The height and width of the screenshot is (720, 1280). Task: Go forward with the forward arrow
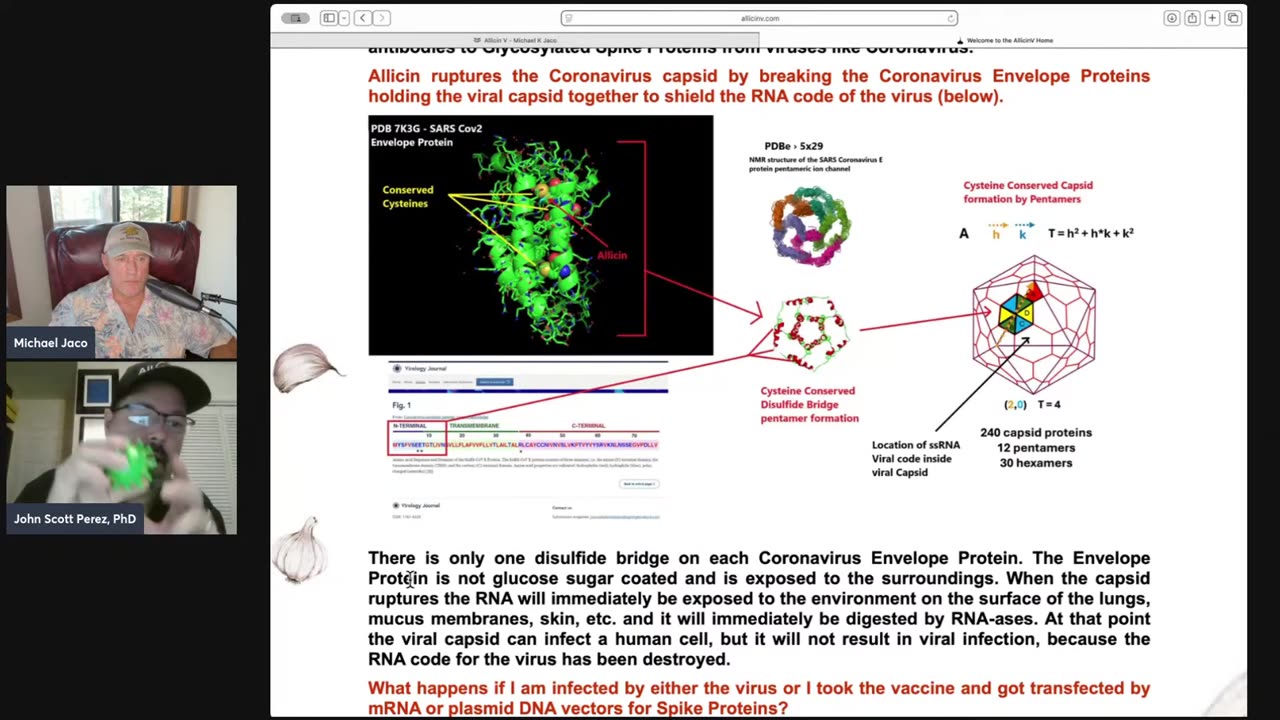[x=381, y=18]
